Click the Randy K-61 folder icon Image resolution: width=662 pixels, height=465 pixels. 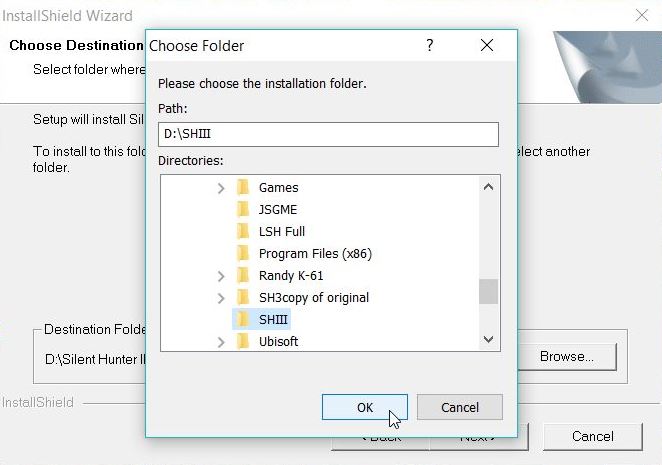(x=243, y=275)
